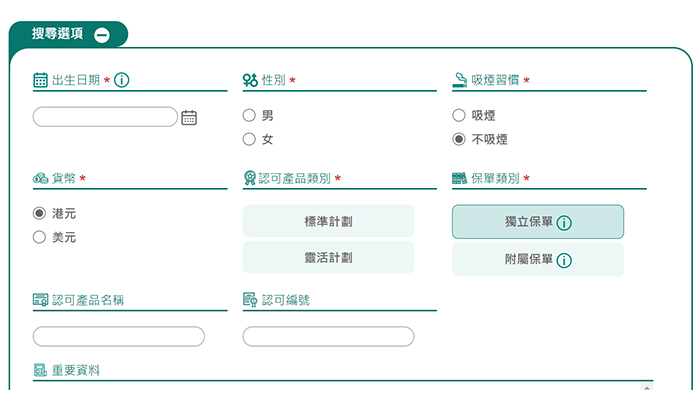
Task: Select the 附屬保單 button
Action: (x=538, y=259)
